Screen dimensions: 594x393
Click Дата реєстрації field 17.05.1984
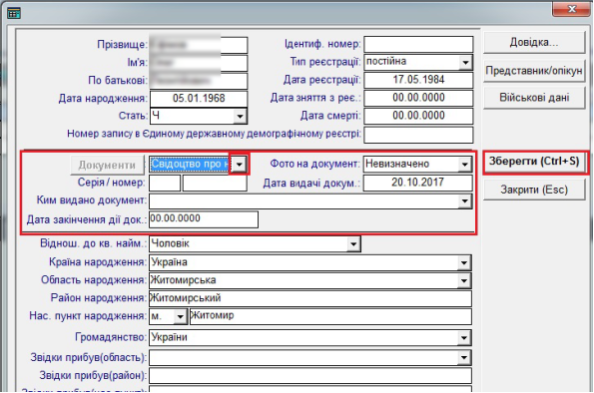click(x=418, y=80)
